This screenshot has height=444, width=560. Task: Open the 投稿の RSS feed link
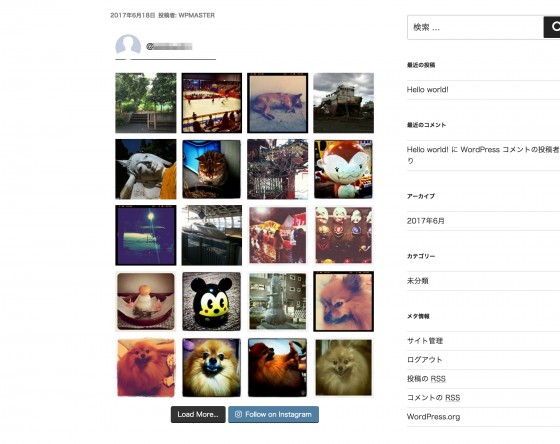pyautogui.click(x=426, y=379)
